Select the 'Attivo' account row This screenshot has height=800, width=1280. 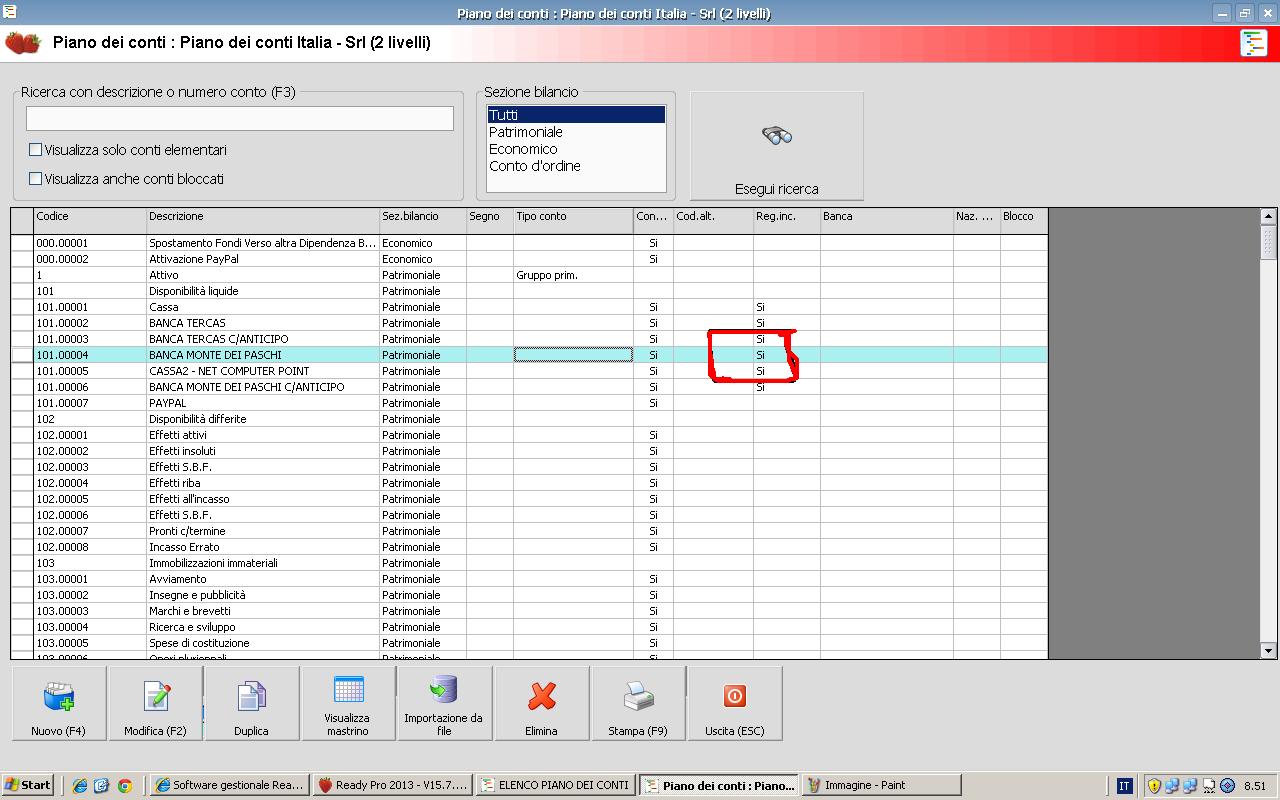coord(530,275)
